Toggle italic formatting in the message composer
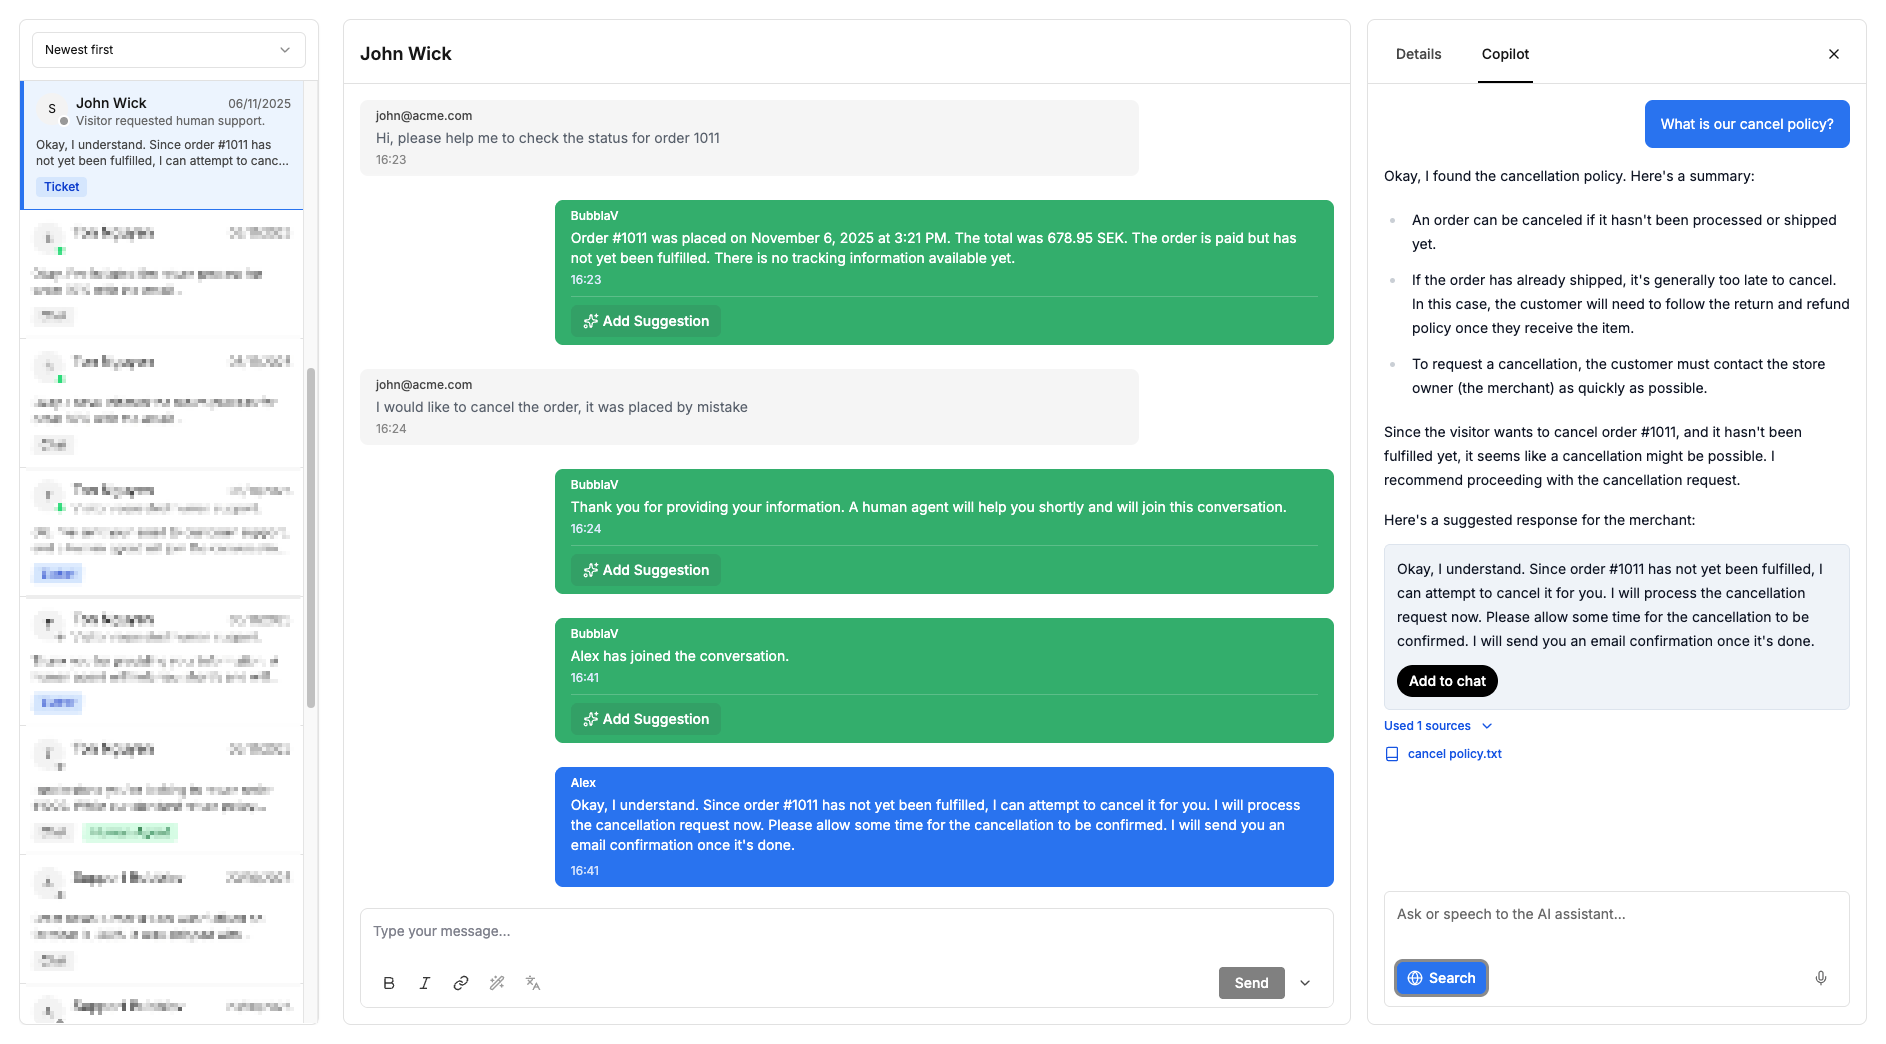The width and height of the screenshot is (1886, 1044). click(x=424, y=983)
